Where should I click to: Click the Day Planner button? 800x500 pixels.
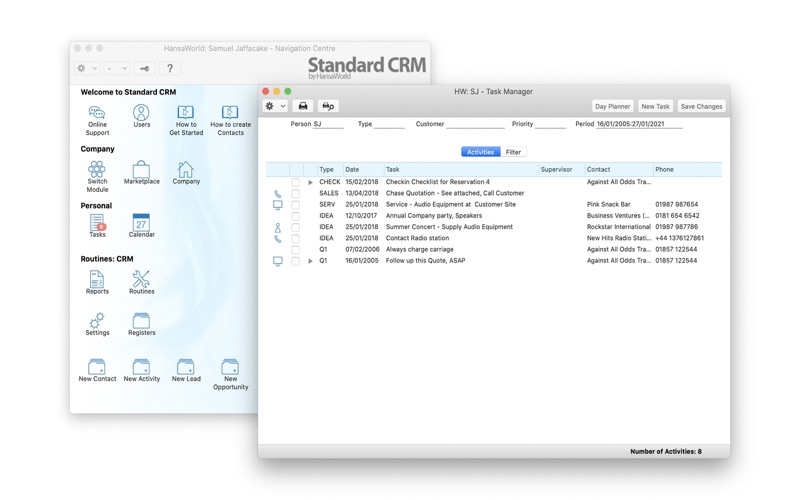coord(612,106)
